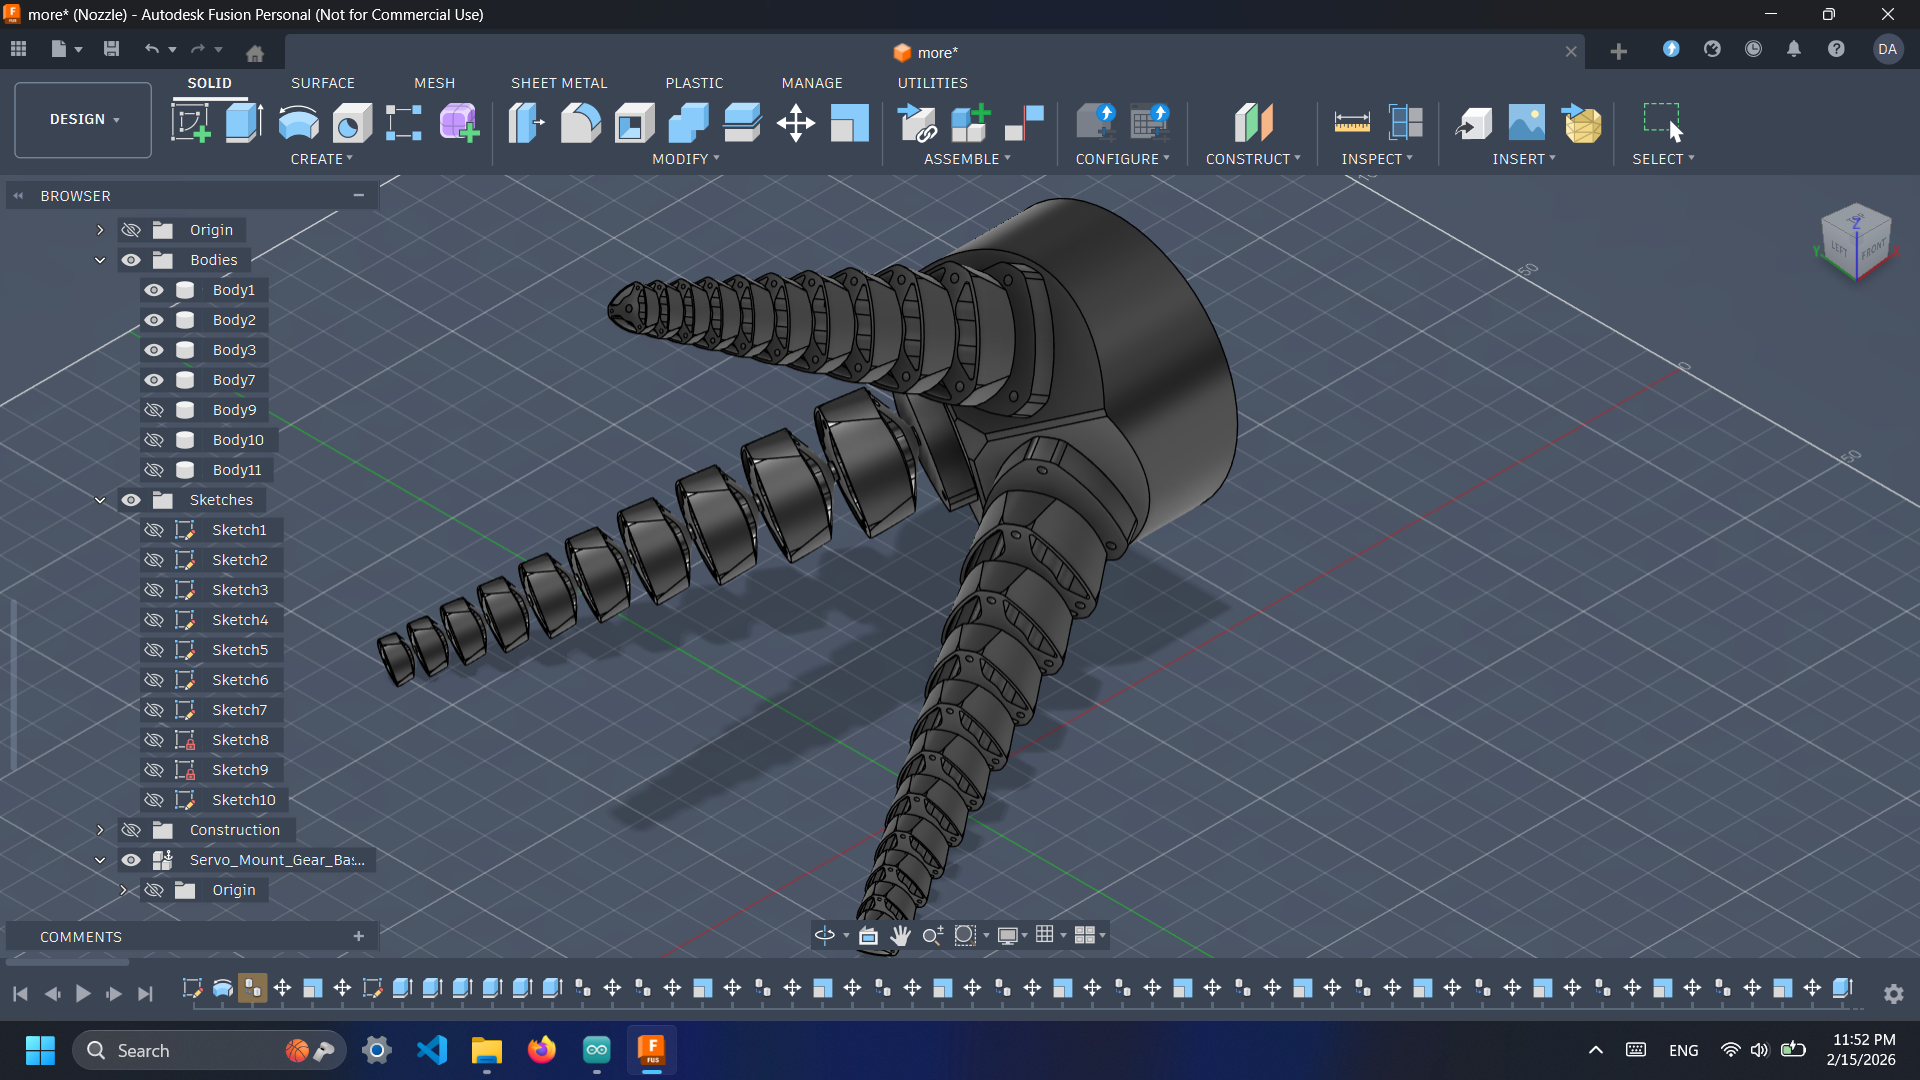Screen dimensions: 1920x1080
Task: Open Firefox from the taskbar
Action: pyautogui.click(x=542, y=1050)
